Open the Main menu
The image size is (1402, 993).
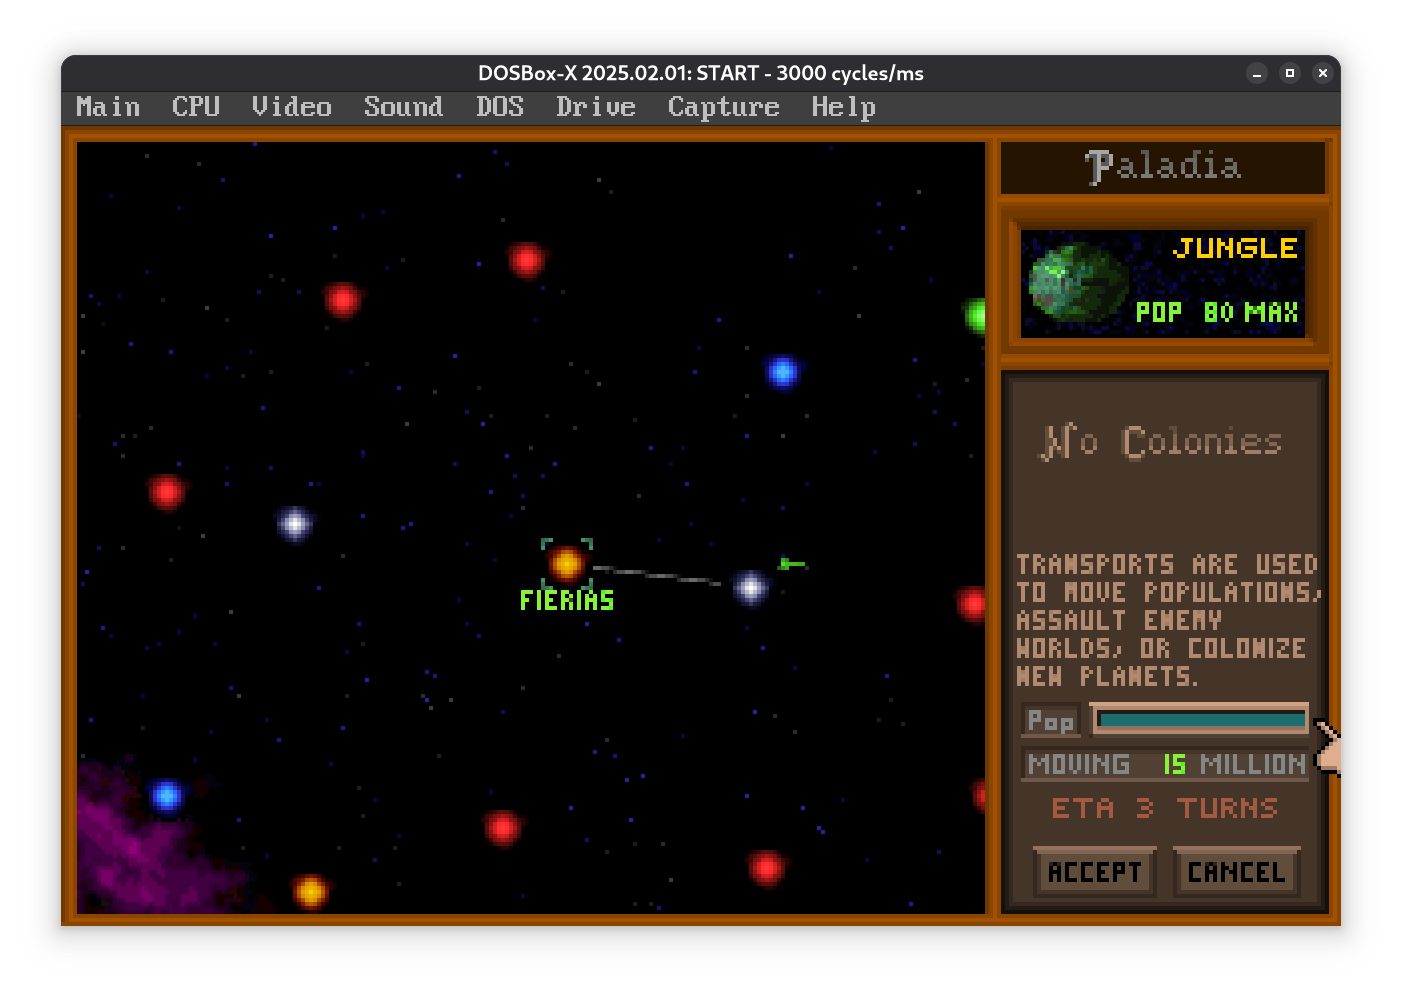108,107
